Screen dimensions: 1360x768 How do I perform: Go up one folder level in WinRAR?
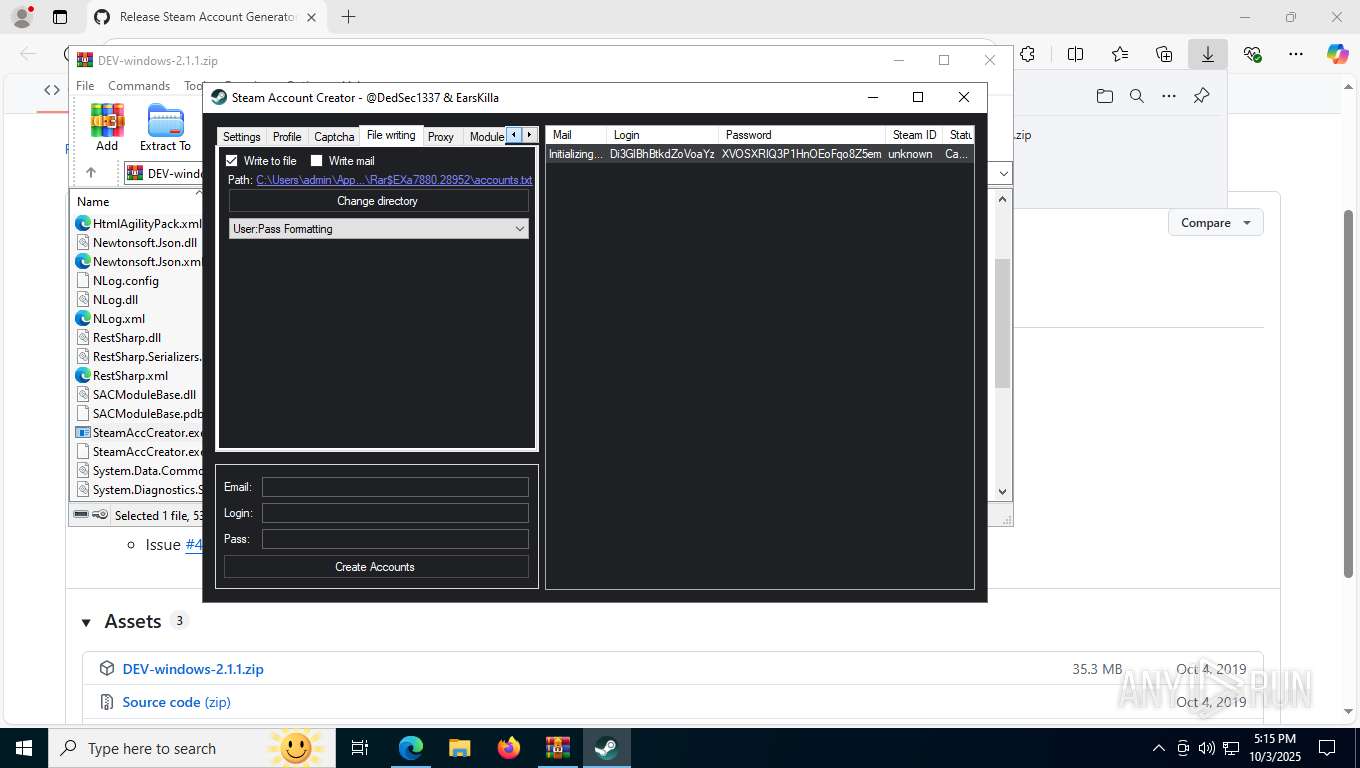[x=91, y=173]
